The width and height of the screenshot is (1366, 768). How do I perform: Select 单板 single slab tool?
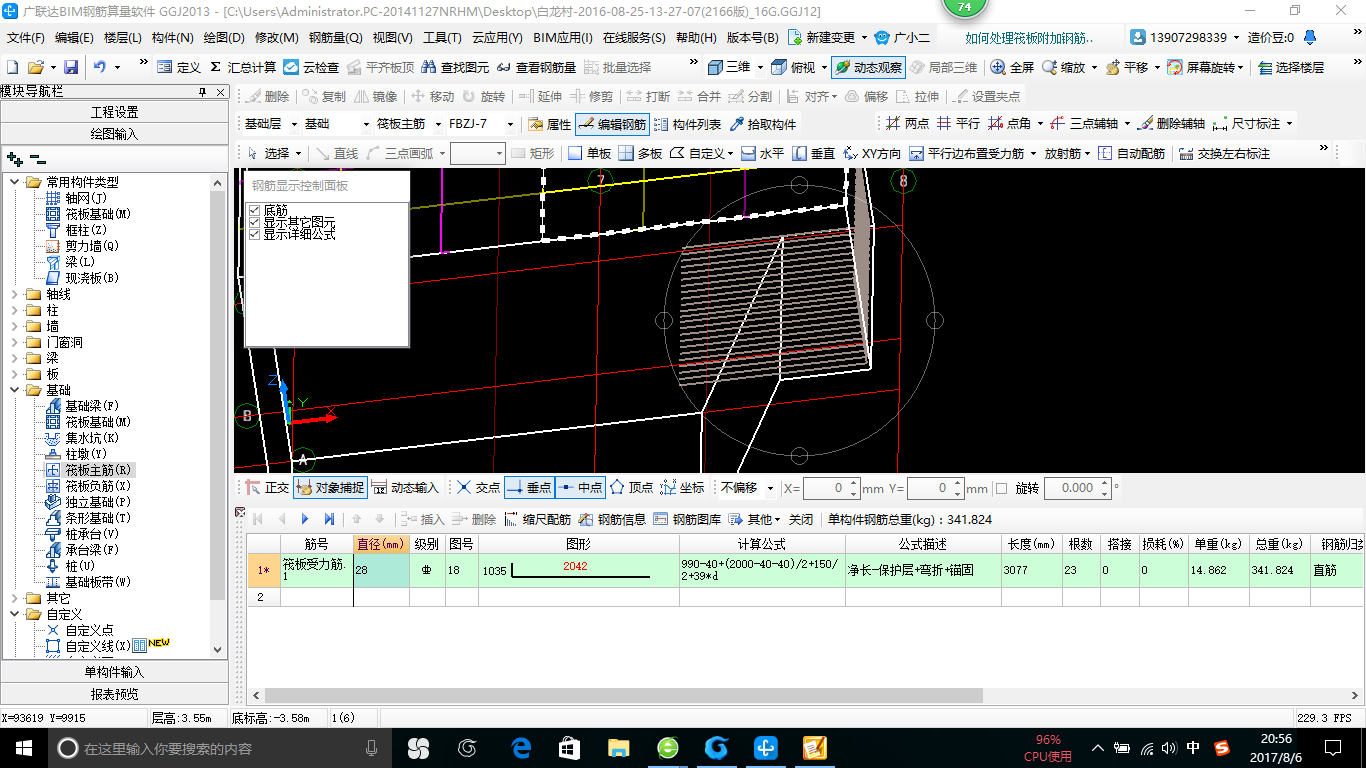click(589, 153)
